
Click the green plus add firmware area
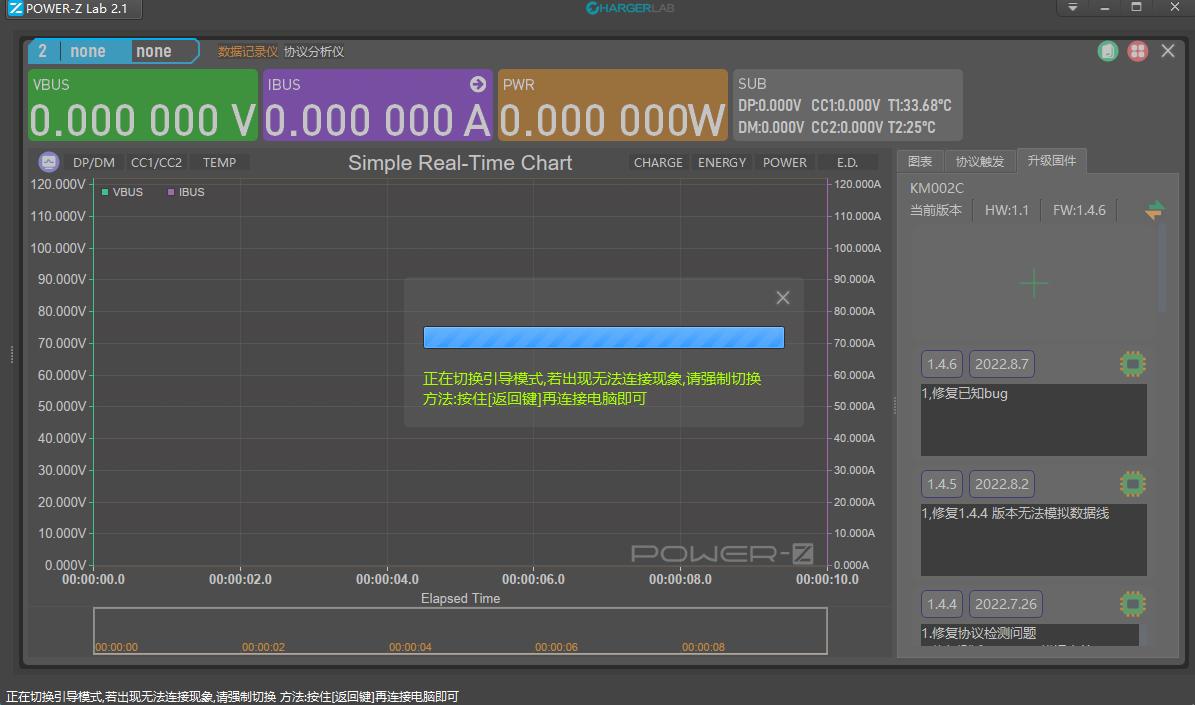(1033, 284)
